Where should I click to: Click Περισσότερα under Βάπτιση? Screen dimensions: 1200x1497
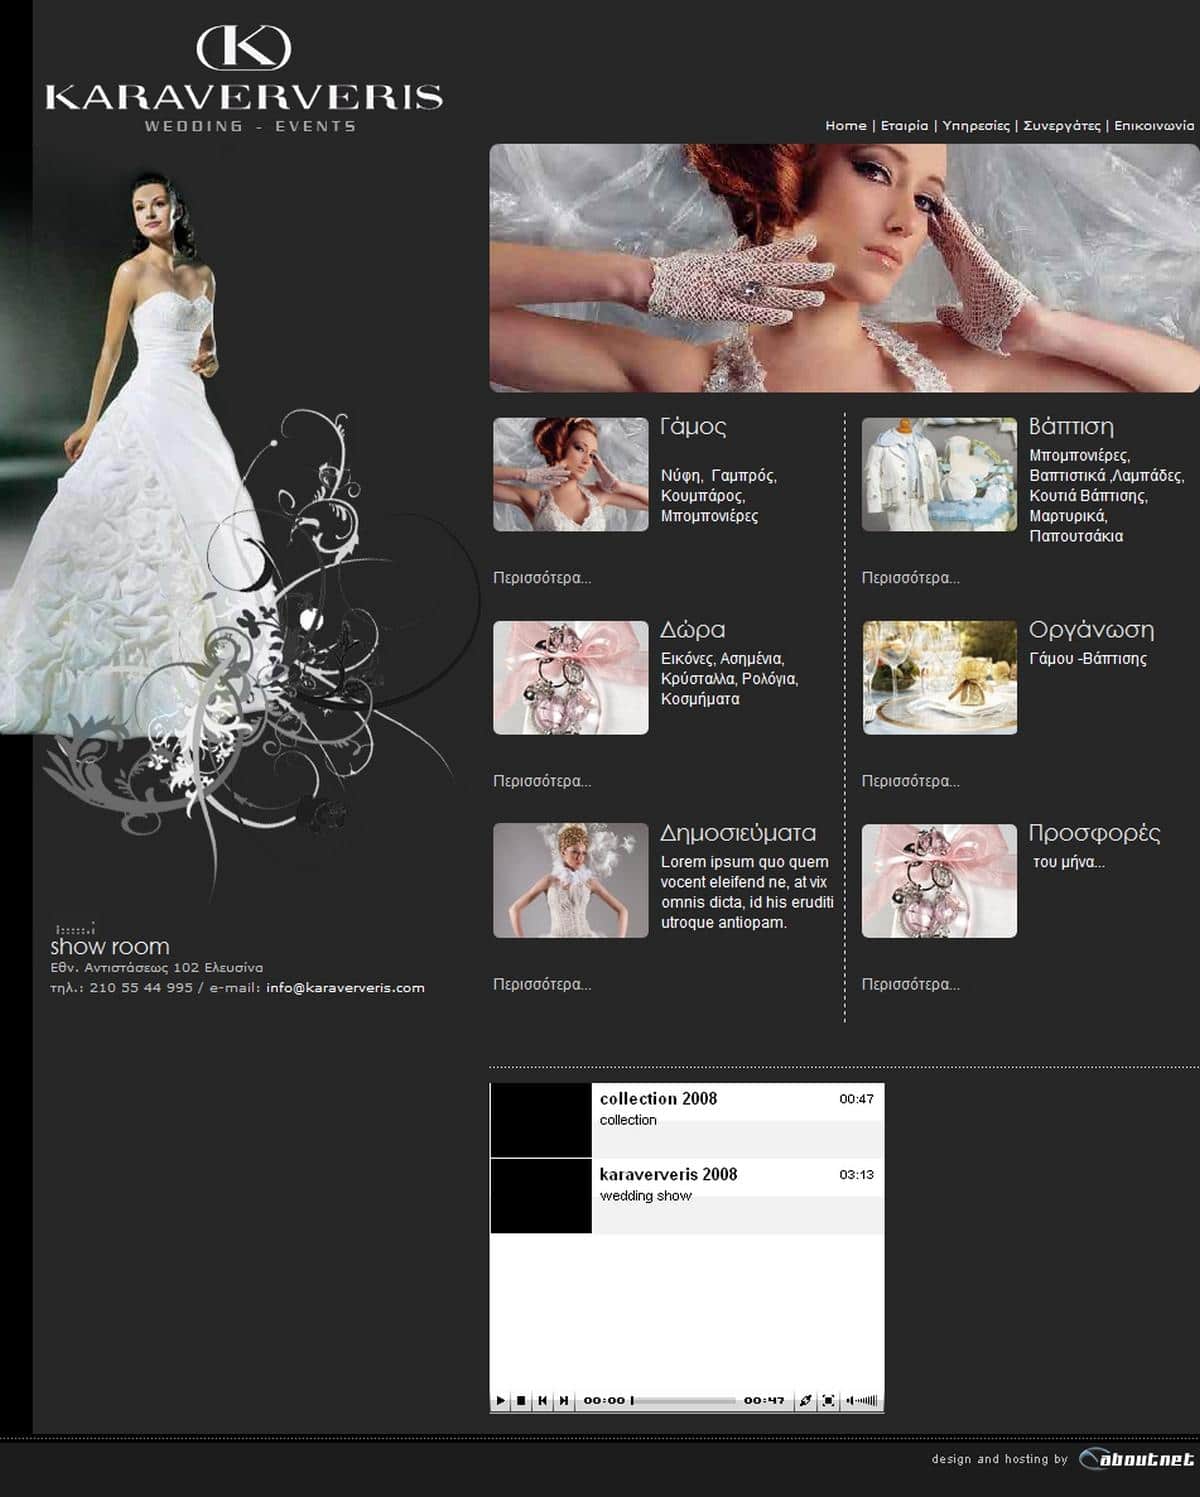point(911,578)
